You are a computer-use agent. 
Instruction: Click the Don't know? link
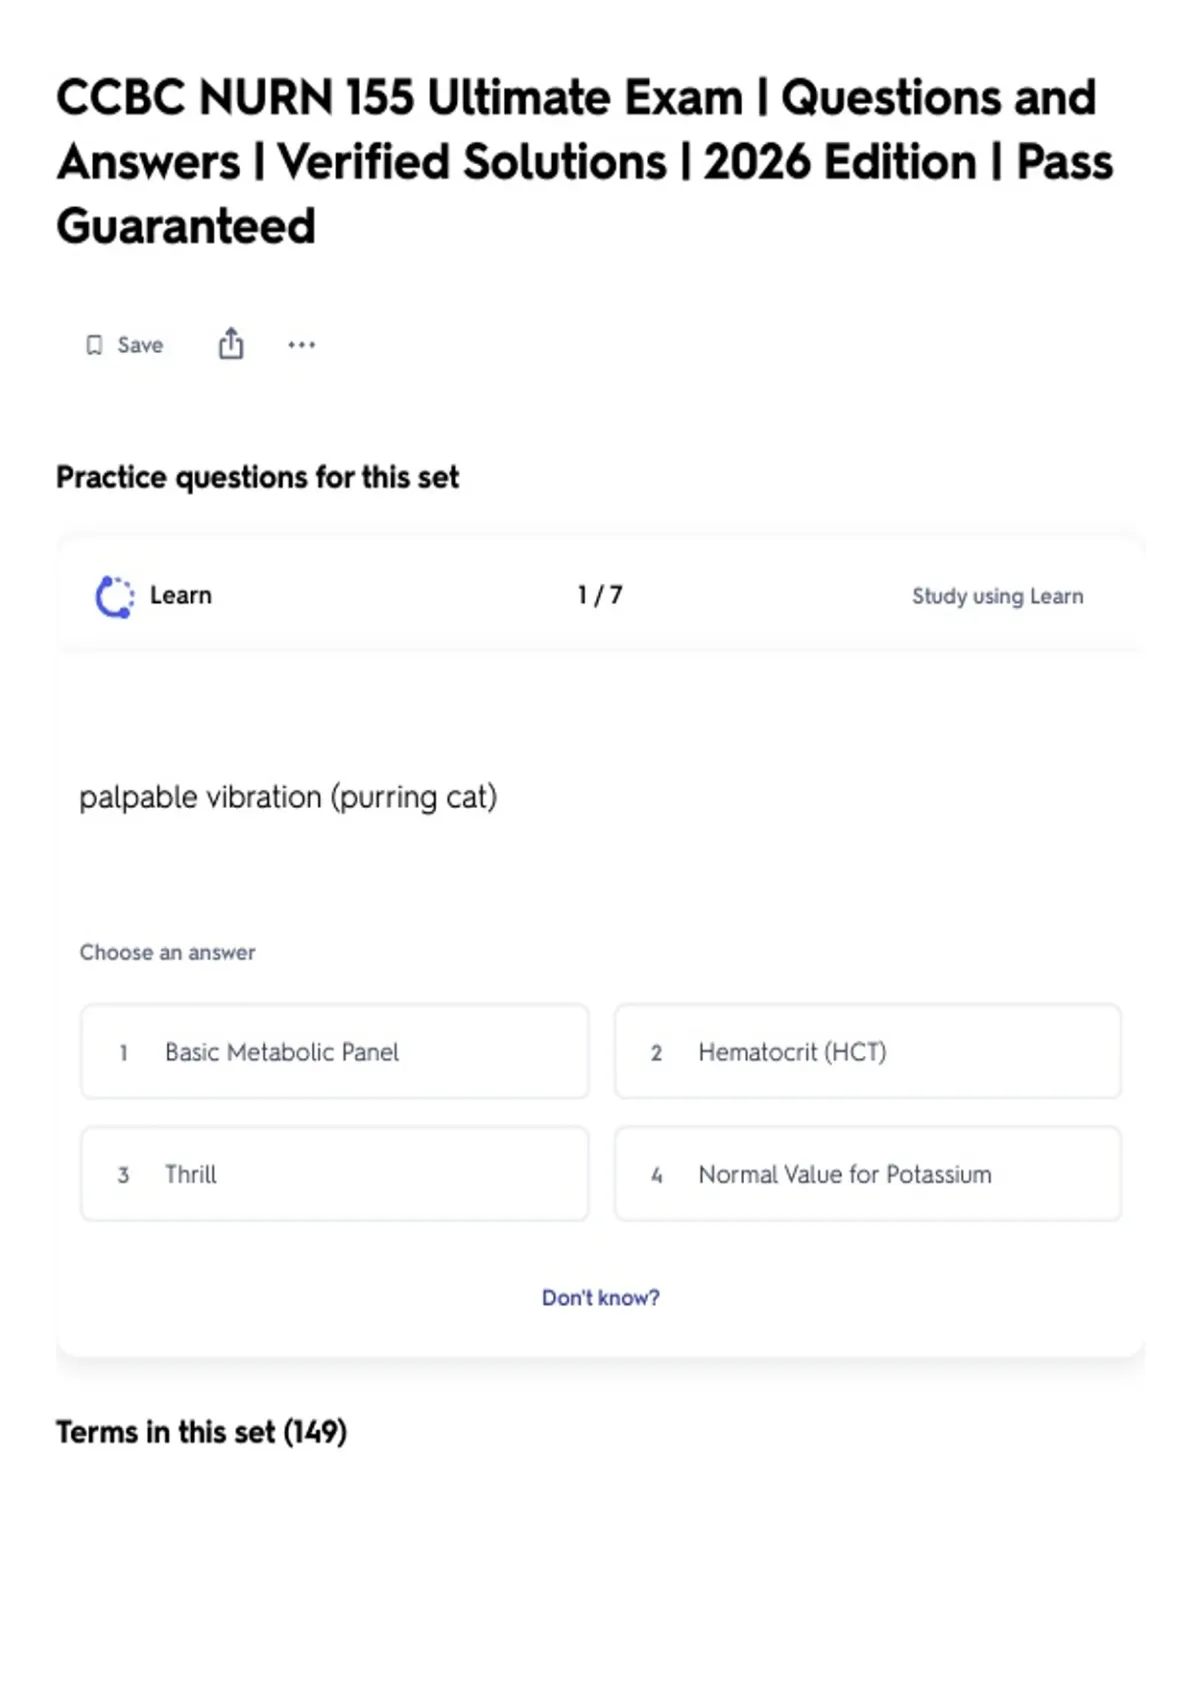tap(601, 1297)
